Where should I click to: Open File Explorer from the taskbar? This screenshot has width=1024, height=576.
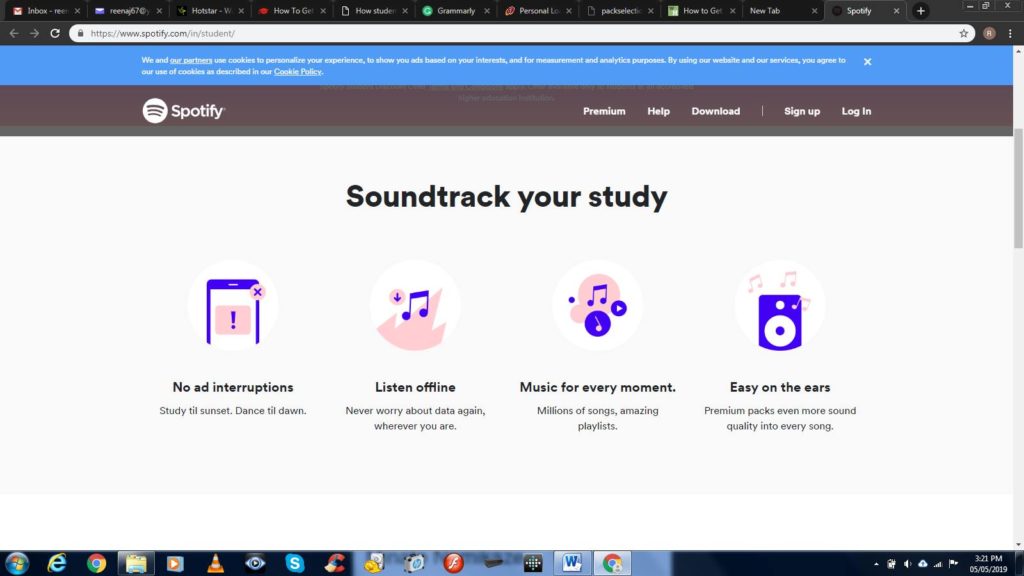coord(136,563)
